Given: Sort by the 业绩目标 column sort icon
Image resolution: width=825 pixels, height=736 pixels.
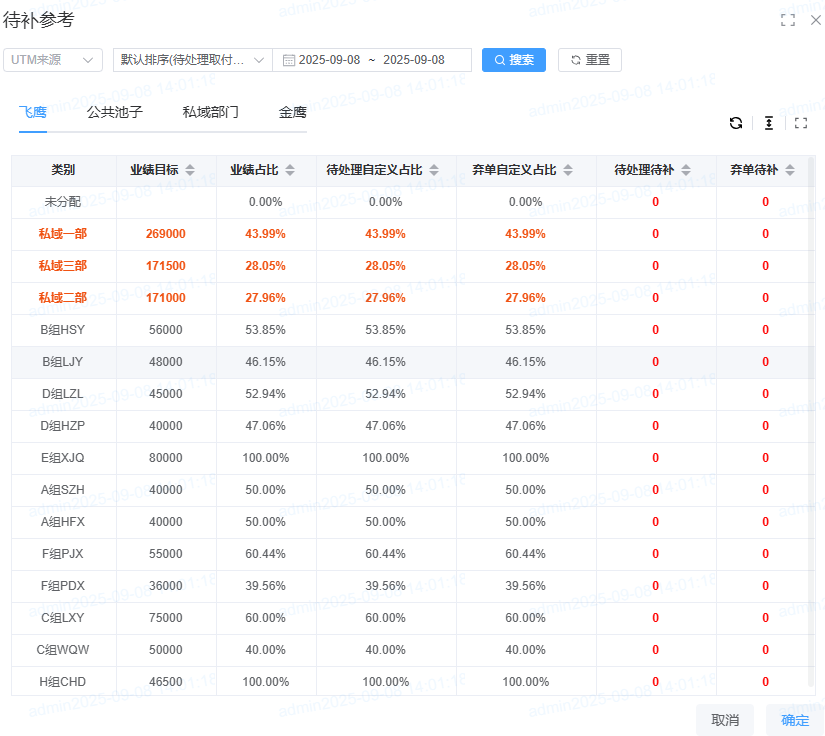Looking at the screenshot, I should click(x=190, y=170).
